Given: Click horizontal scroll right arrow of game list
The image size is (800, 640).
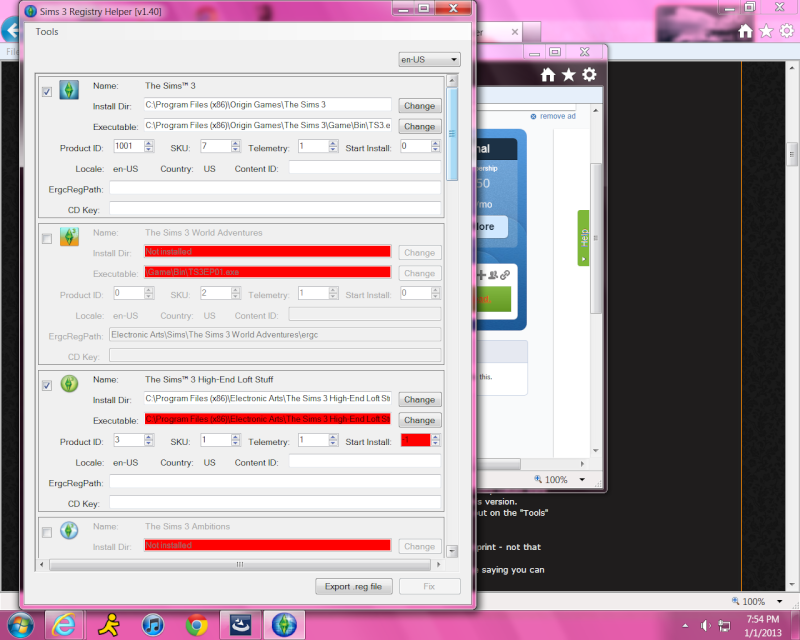Looking at the screenshot, I should pos(438,564).
